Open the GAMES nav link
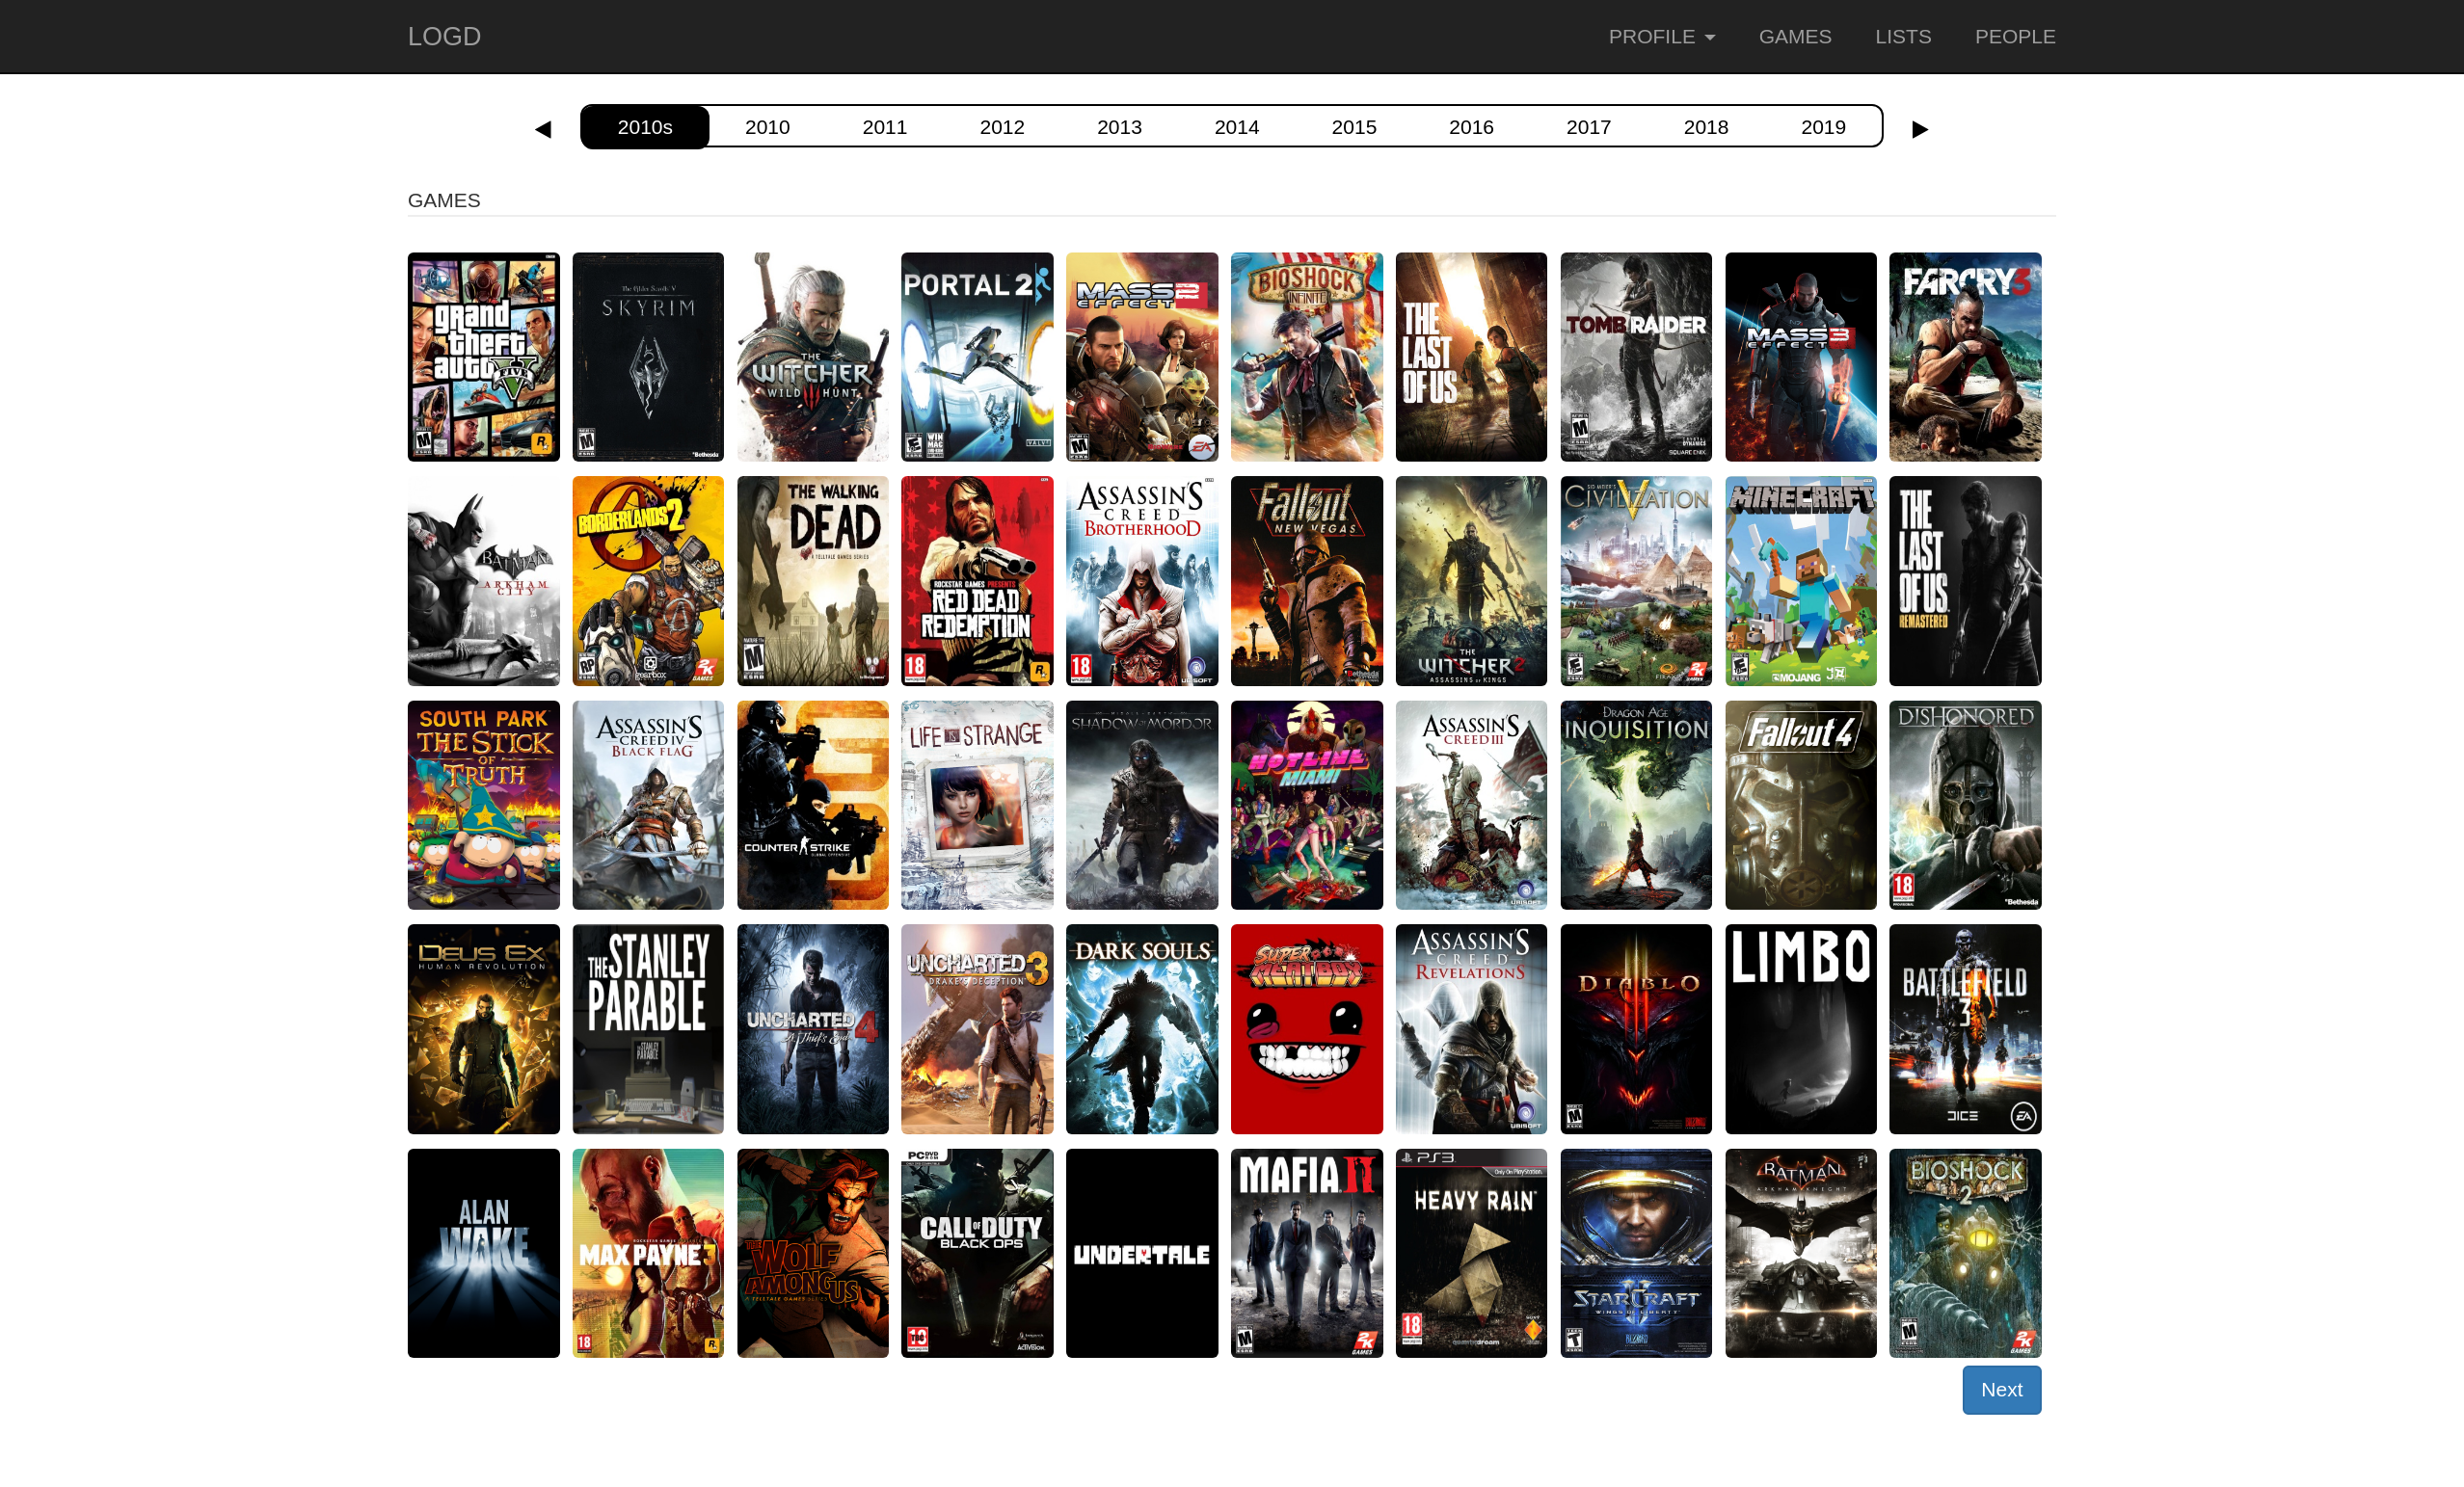 pos(1795,37)
